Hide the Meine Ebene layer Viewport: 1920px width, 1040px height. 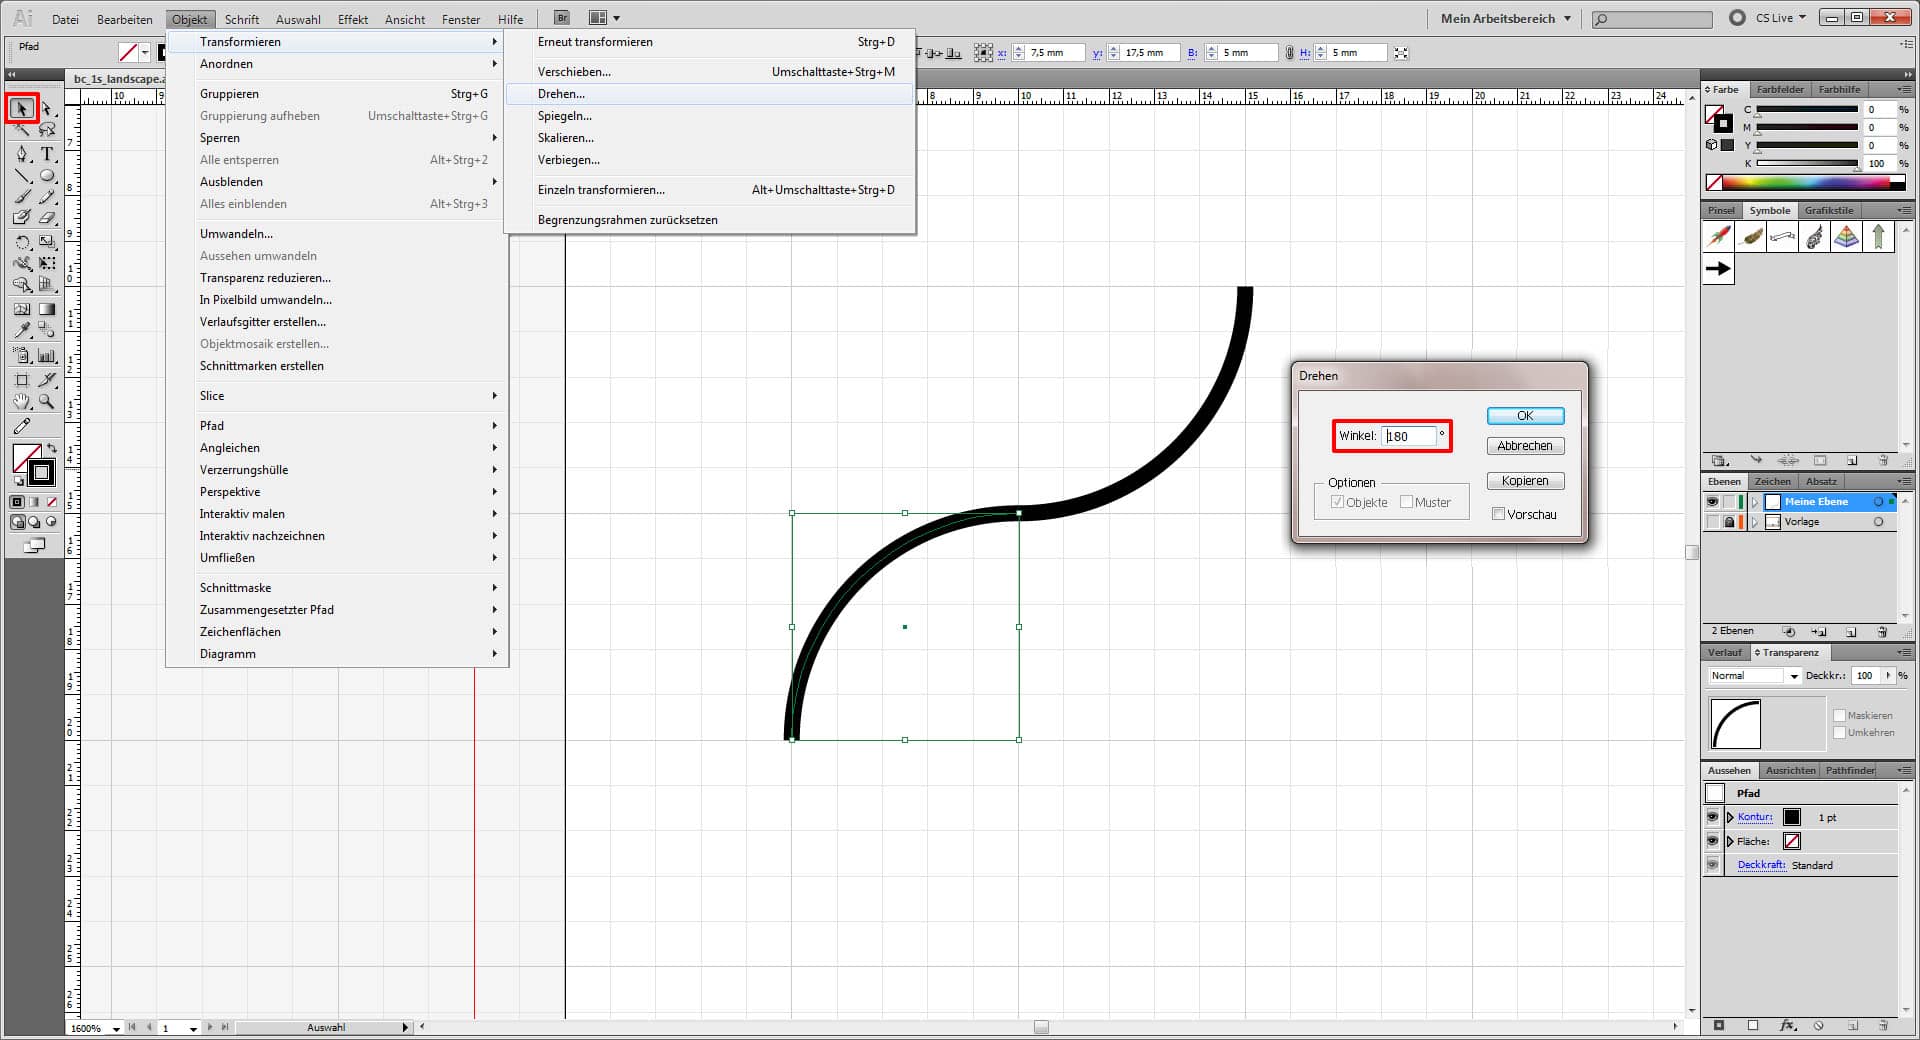coord(1711,502)
